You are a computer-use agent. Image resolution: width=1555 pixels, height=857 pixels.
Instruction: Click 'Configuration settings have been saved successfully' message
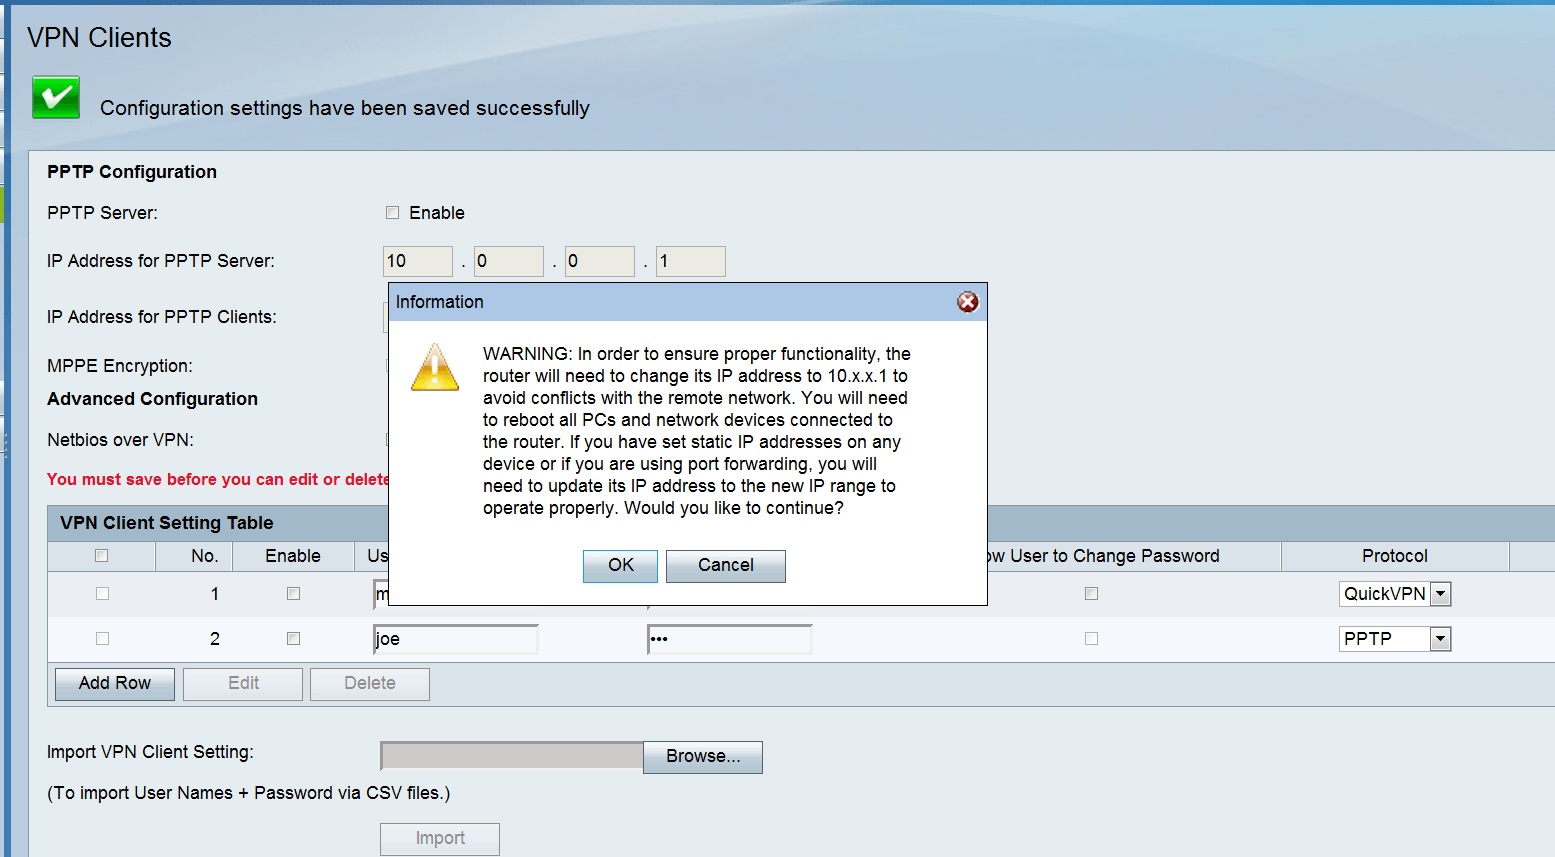[345, 108]
